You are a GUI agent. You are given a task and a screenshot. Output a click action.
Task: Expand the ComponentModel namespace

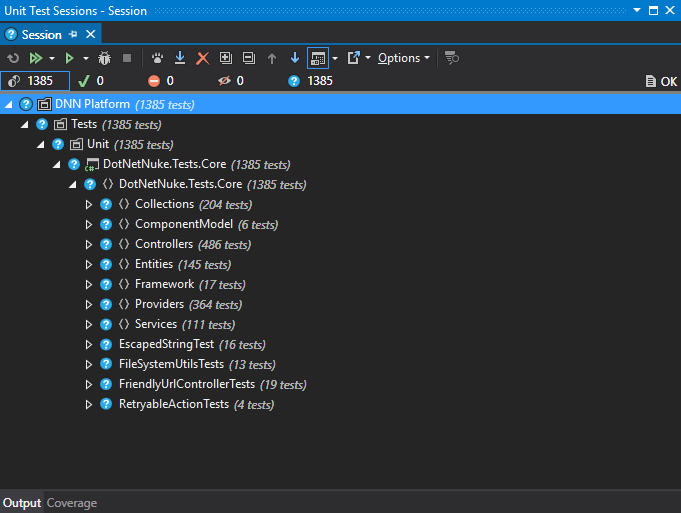tap(89, 225)
